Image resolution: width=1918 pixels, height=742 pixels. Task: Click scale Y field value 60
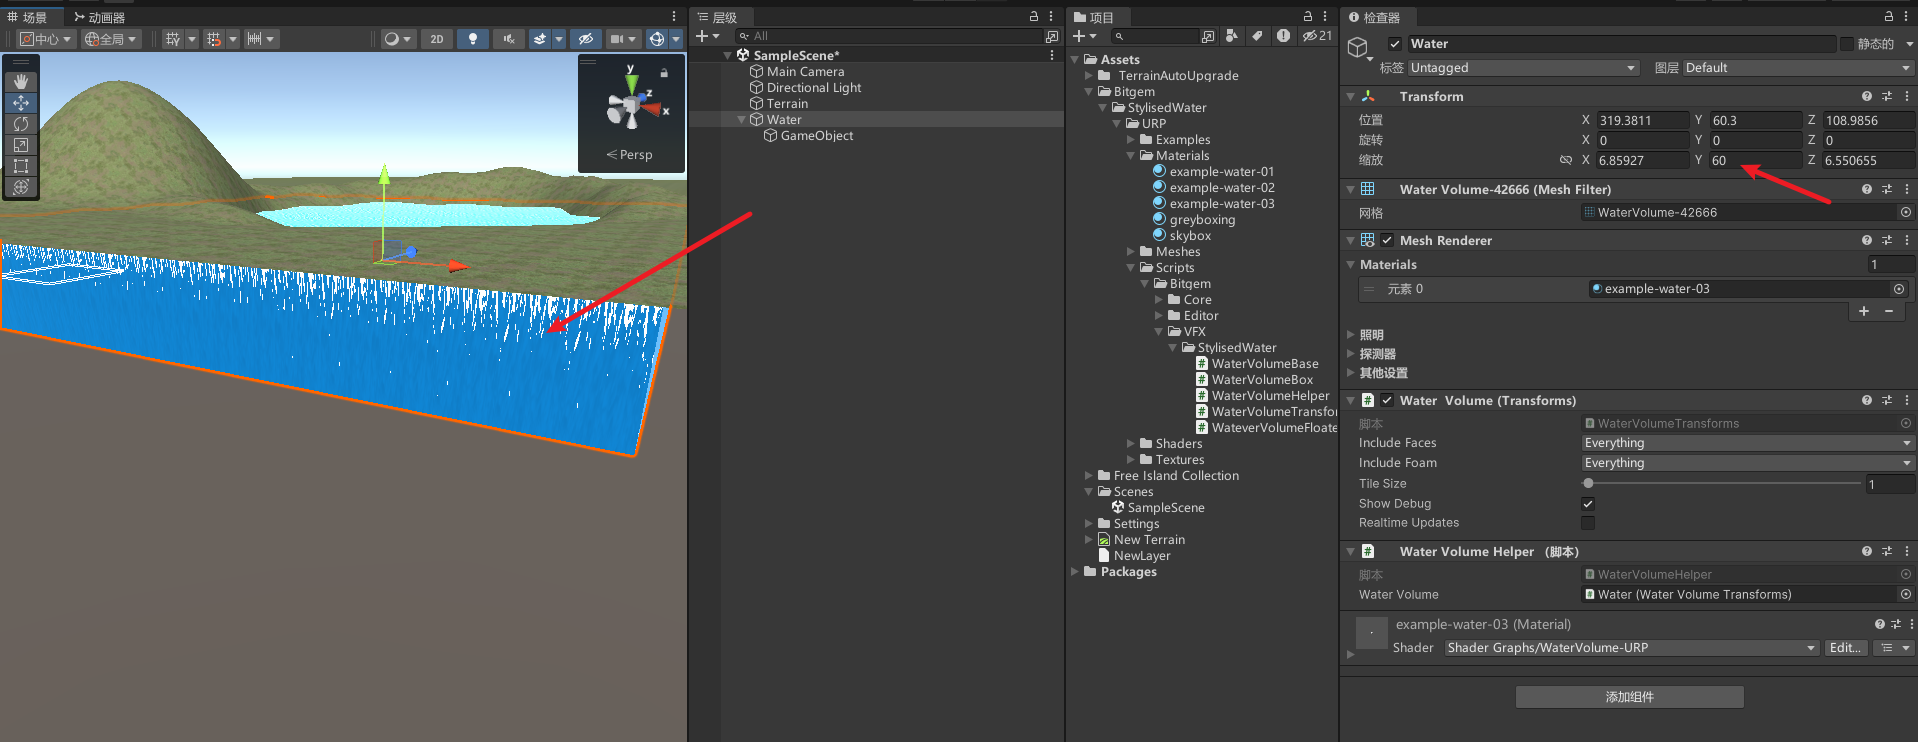pyautogui.click(x=1755, y=160)
